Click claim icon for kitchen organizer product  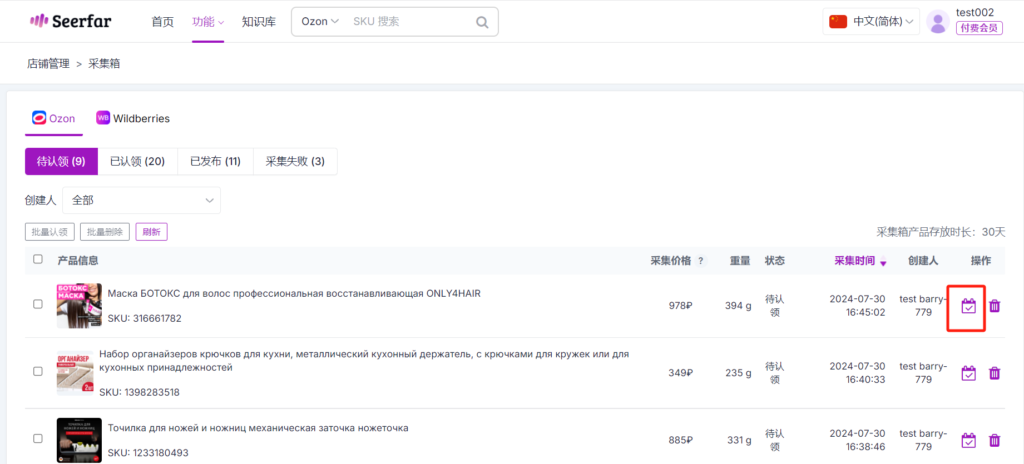click(967, 373)
